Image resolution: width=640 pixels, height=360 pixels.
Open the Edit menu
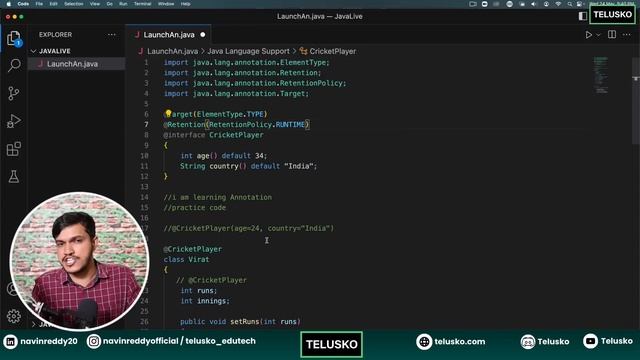pyautogui.click(x=53, y=4)
